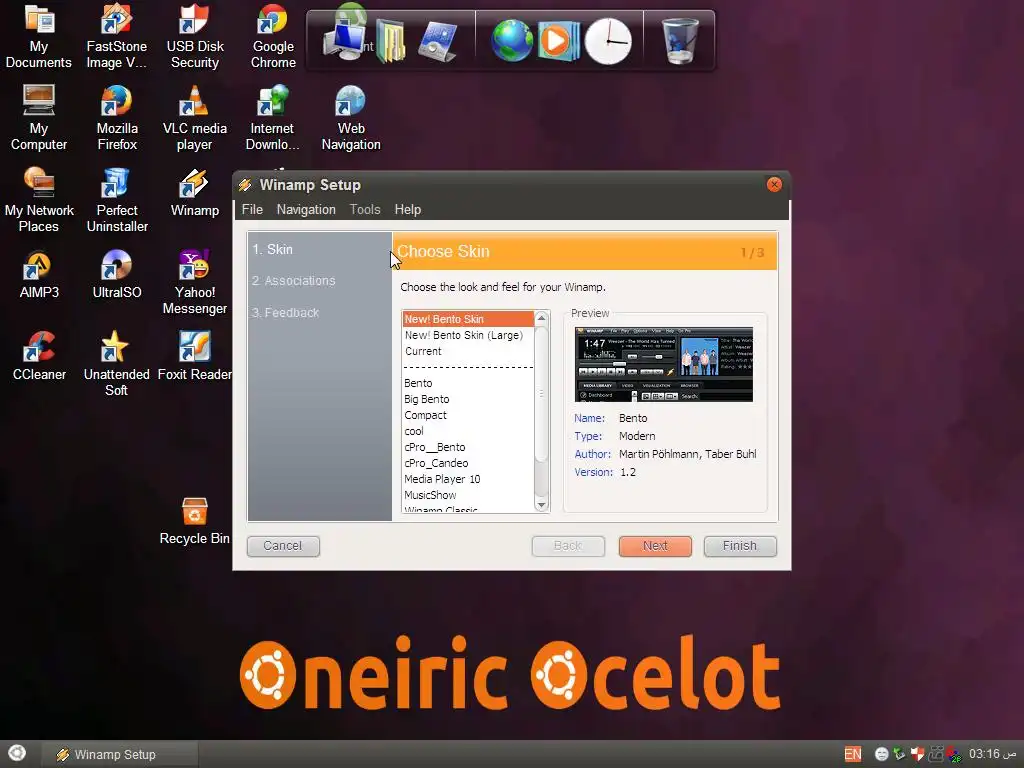Select cPro__Bento skin
Viewport: 1024px width, 768px height.
(468, 447)
